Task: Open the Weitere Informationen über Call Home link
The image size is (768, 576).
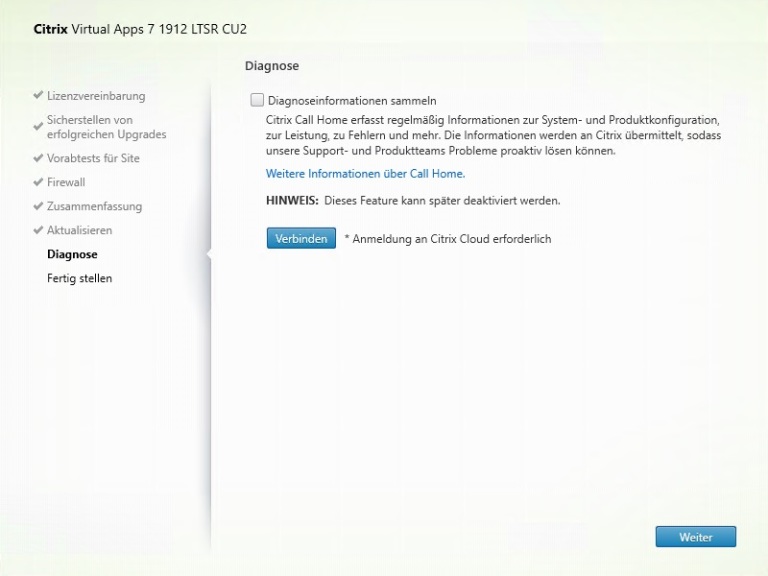Action: pyautogui.click(x=365, y=174)
